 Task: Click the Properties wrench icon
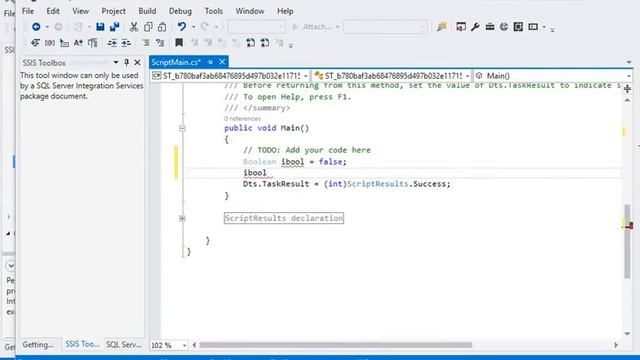[475, 27]
